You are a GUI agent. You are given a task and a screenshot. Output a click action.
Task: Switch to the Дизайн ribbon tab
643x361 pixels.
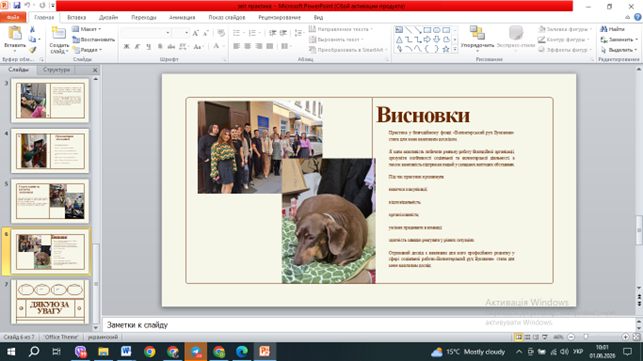pyautogui.click(x=108, y=17)
